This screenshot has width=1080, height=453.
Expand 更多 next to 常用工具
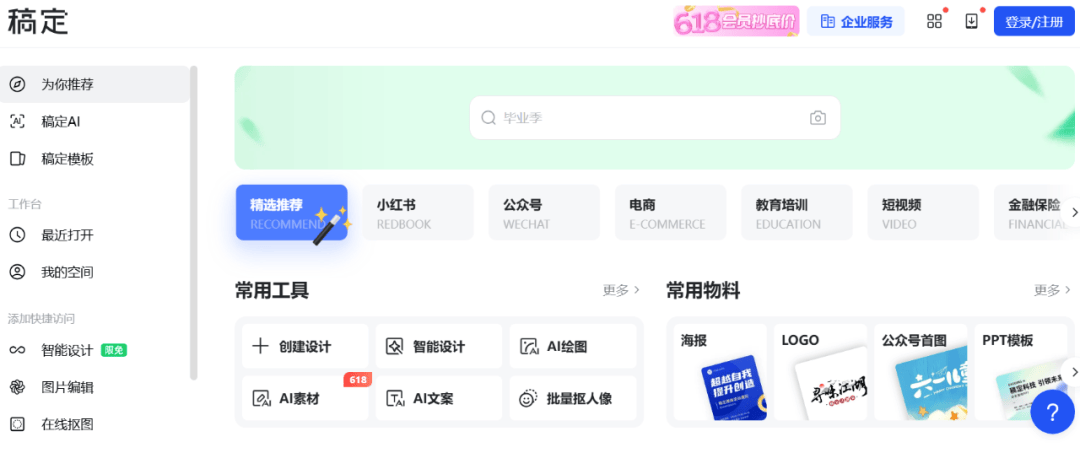click(x=621, y=291)
